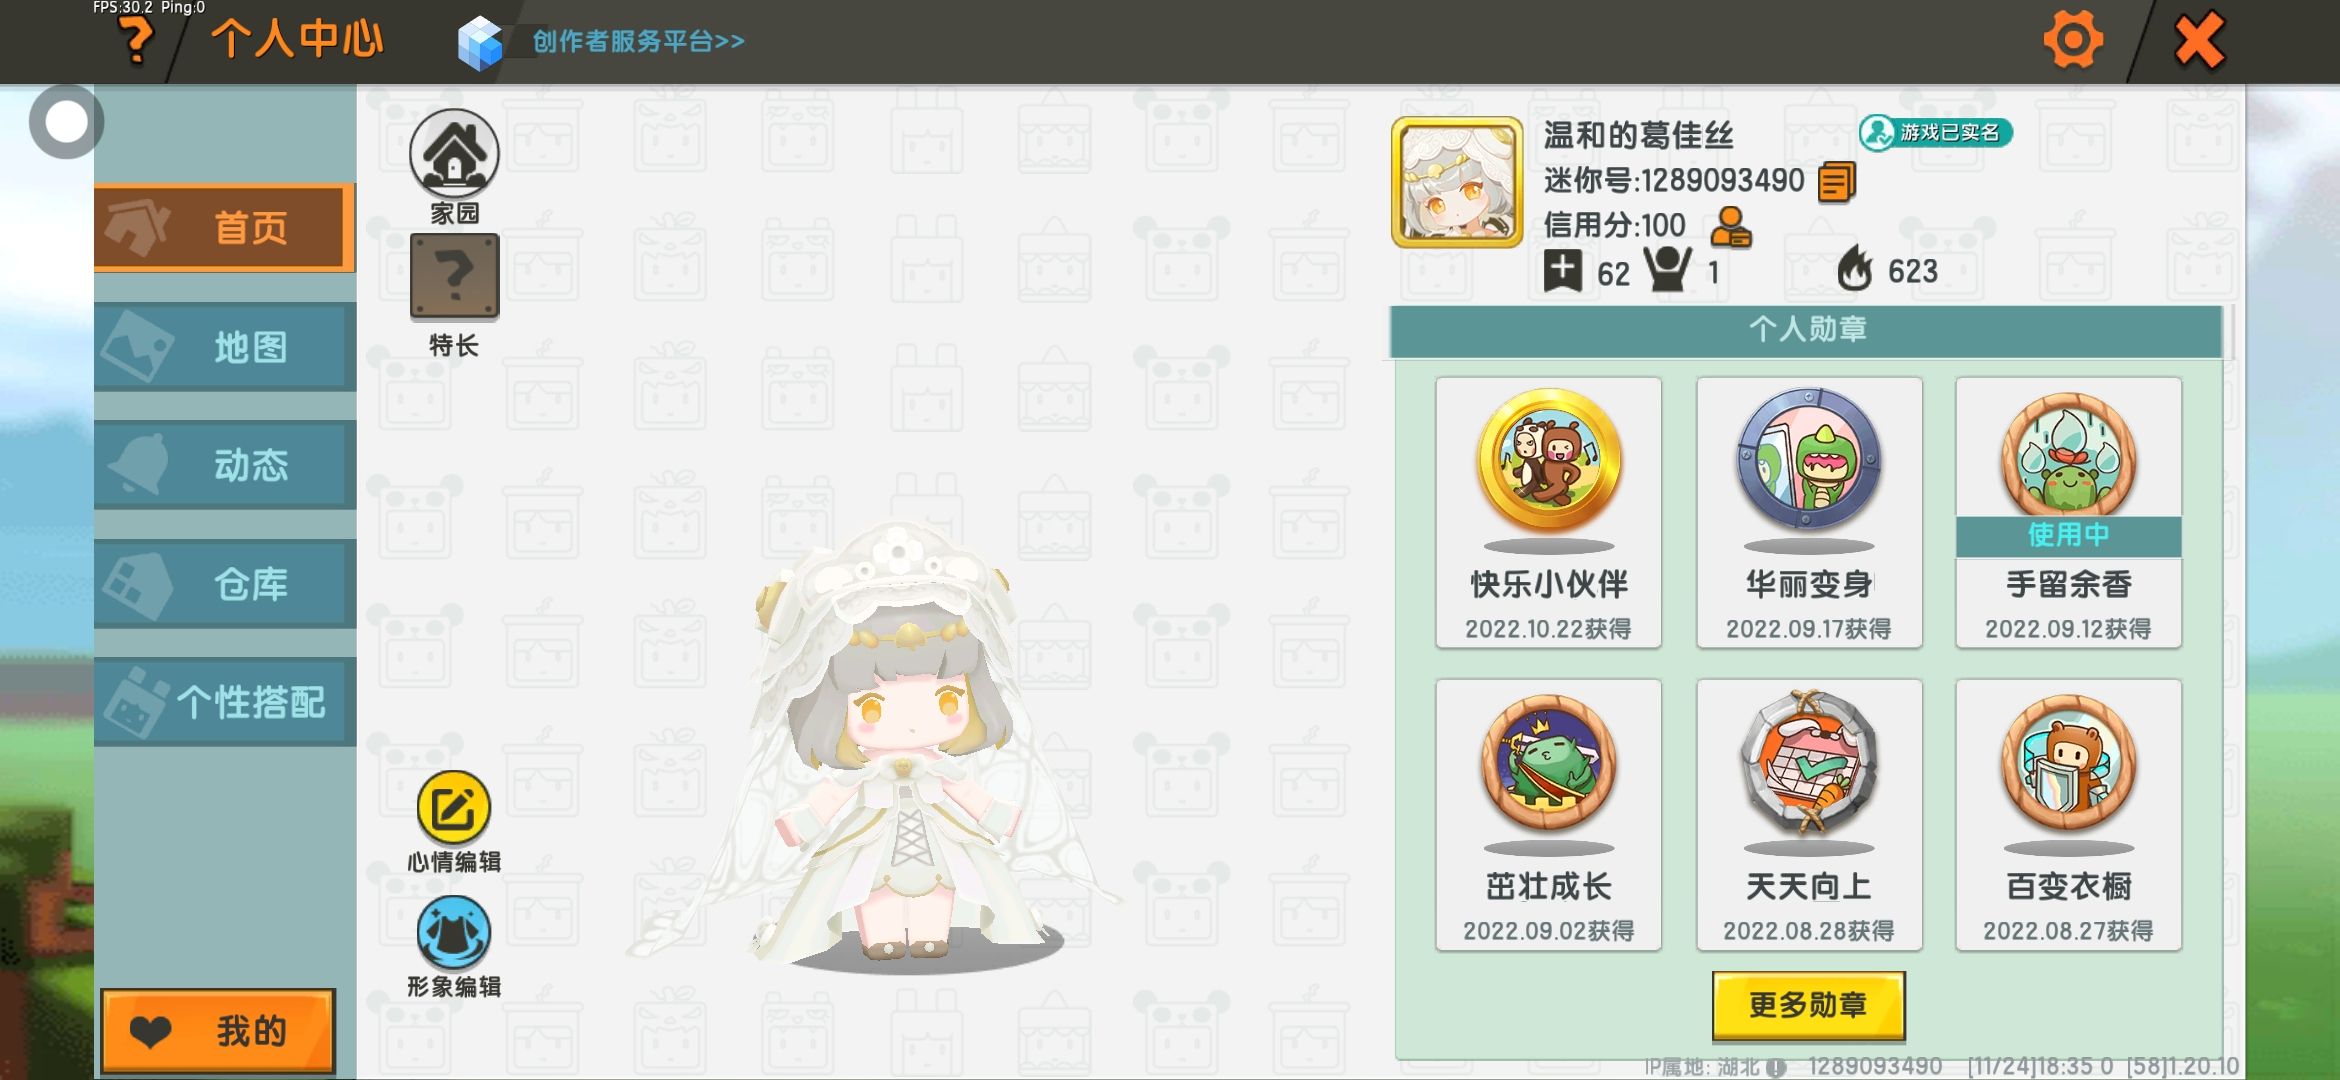The width and height of the screenshot is (2340, 1080).
Task: Open the 个性搭配 sidebar tab
Action: tap(225, 702)
